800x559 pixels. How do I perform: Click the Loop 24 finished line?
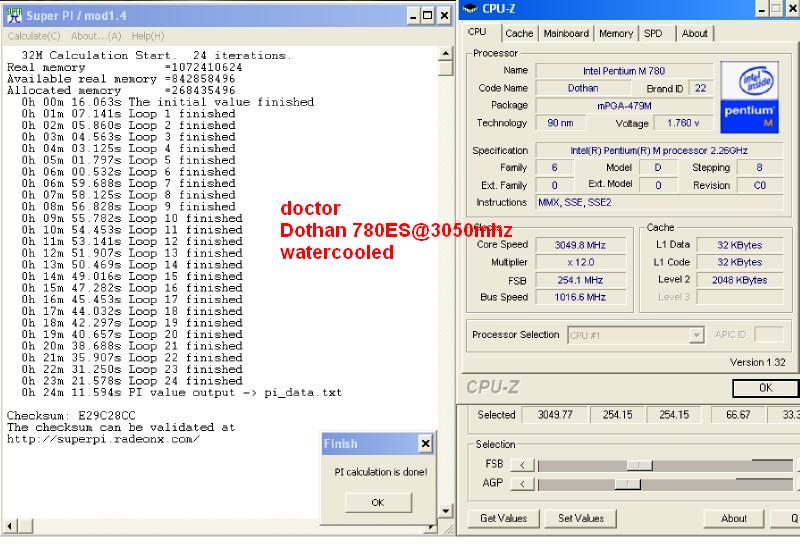132,381
